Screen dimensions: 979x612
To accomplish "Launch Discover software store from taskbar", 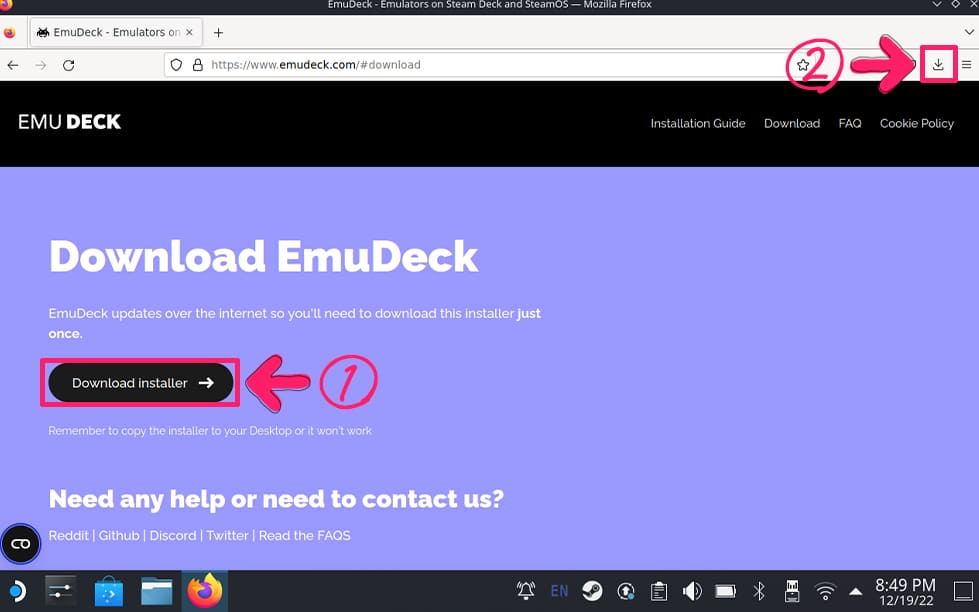I will pyautogui.click(x=109, y=591).
